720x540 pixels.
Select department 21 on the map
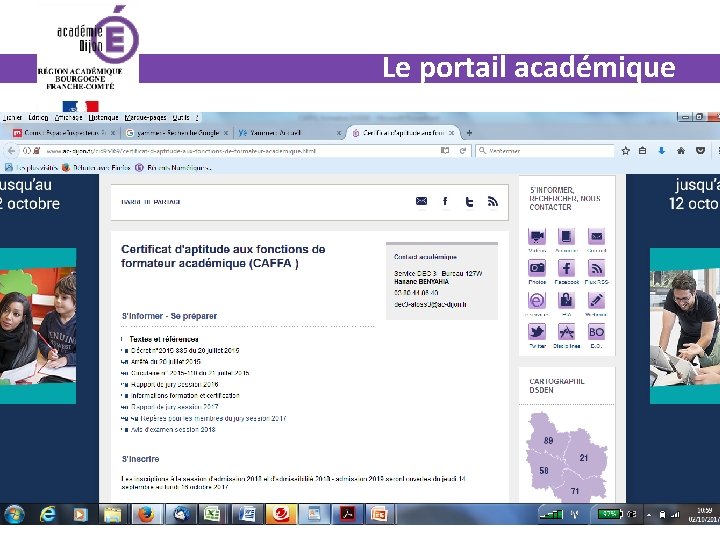click(x=583, y=458)
